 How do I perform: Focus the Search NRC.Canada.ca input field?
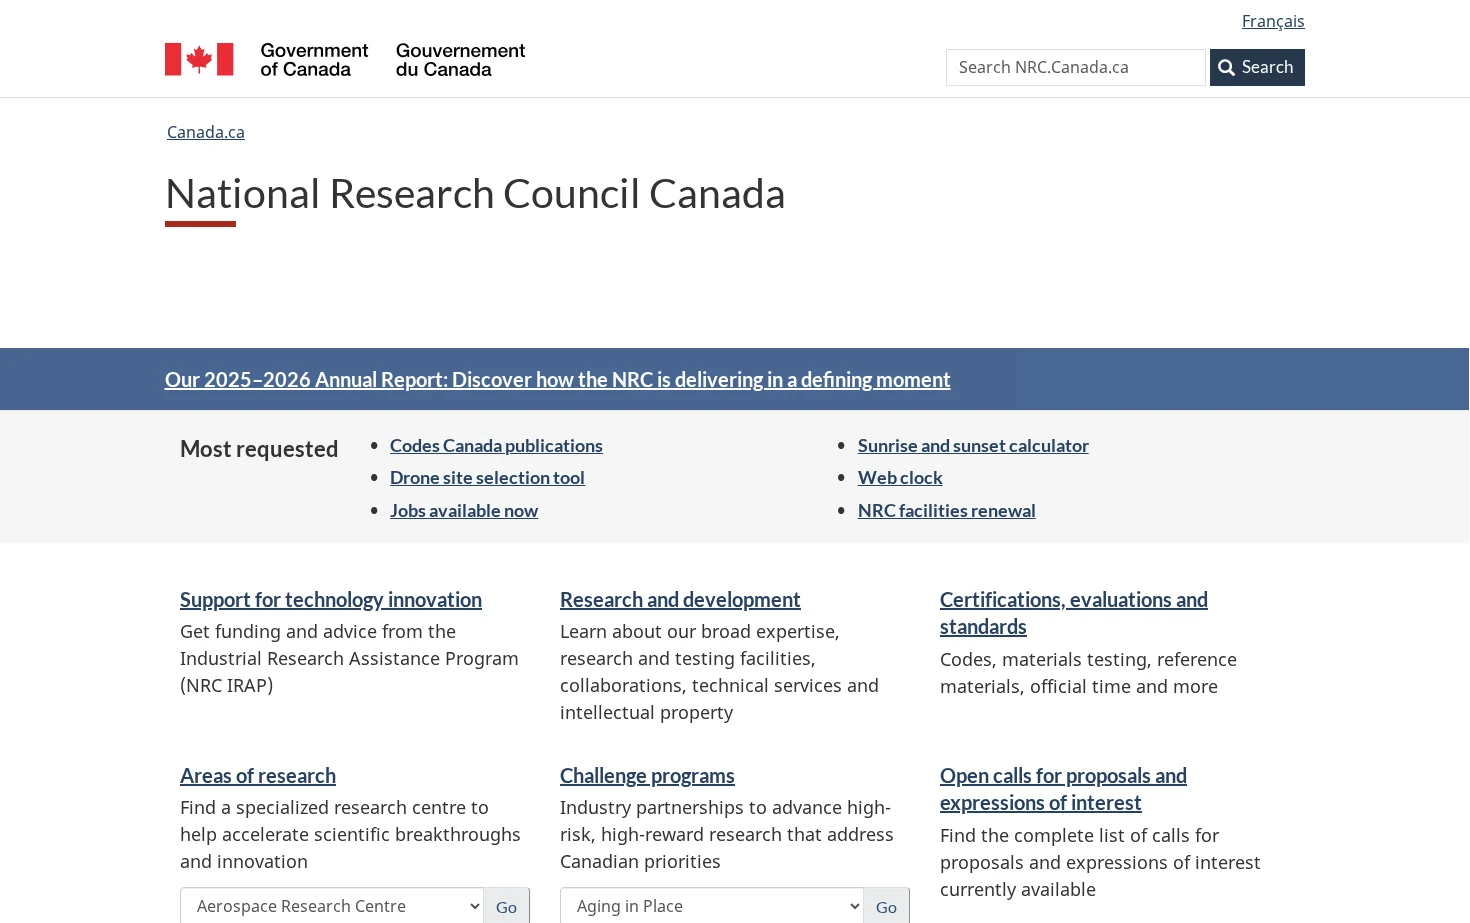click(x=1076, y=67)
